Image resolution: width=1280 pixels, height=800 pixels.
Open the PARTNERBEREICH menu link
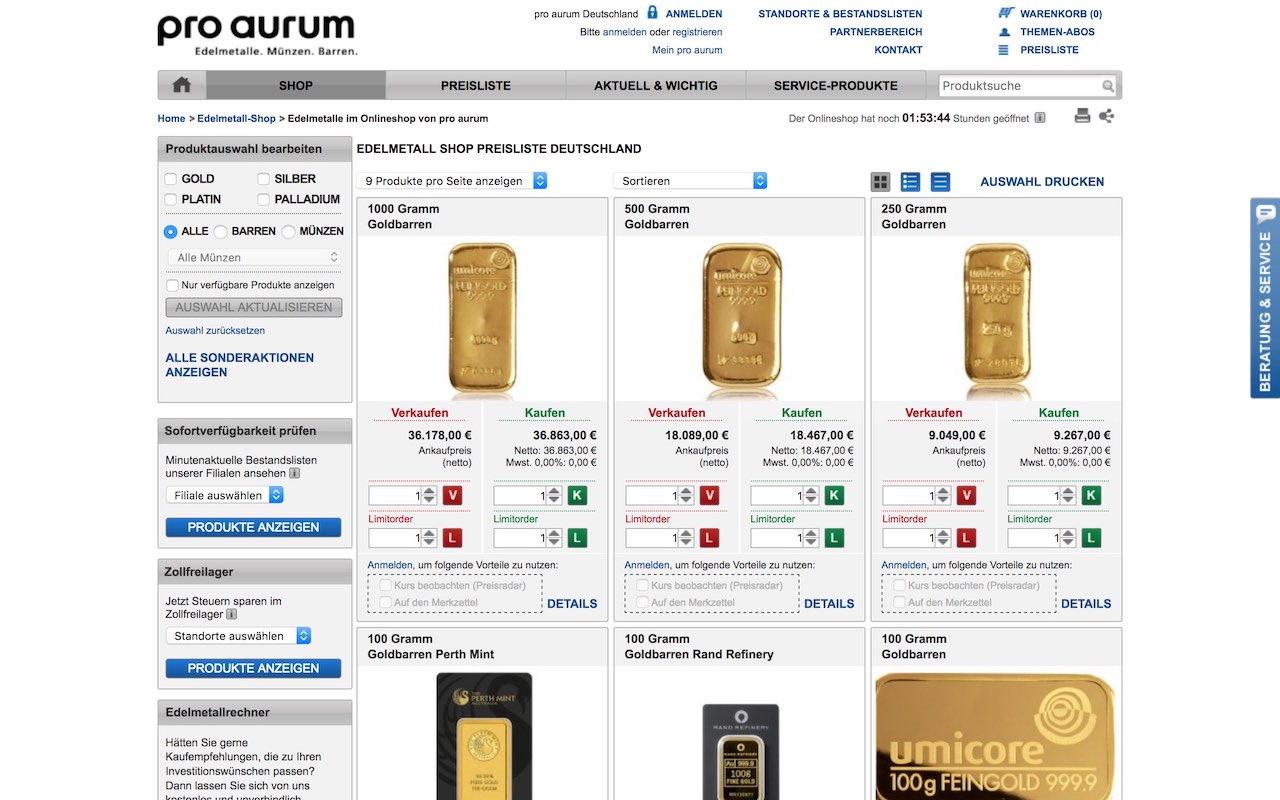pyautogui.click(x=876, y=32)
